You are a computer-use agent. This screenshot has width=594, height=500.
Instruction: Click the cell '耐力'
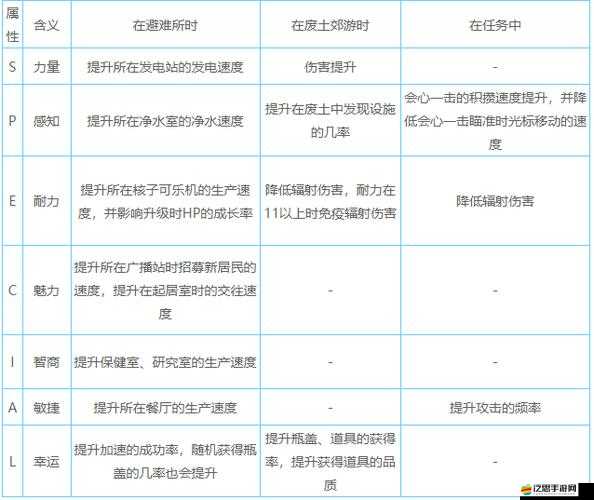click(47, 201)
